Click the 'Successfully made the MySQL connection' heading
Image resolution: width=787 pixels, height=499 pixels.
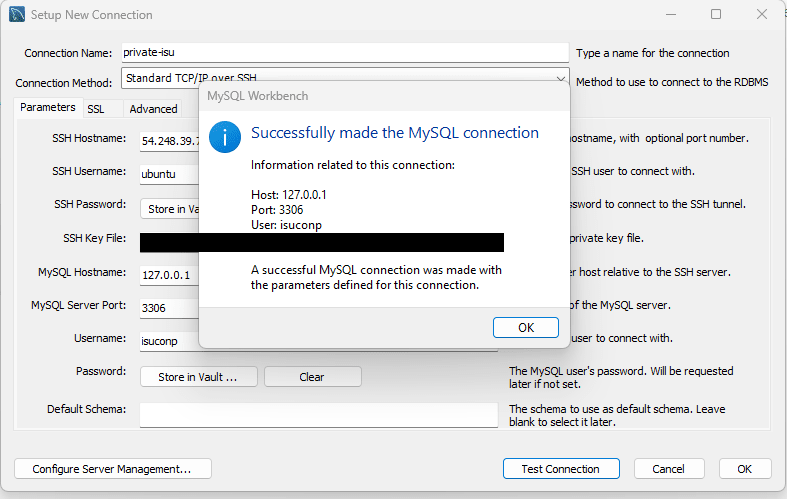[x=395, y=133]
